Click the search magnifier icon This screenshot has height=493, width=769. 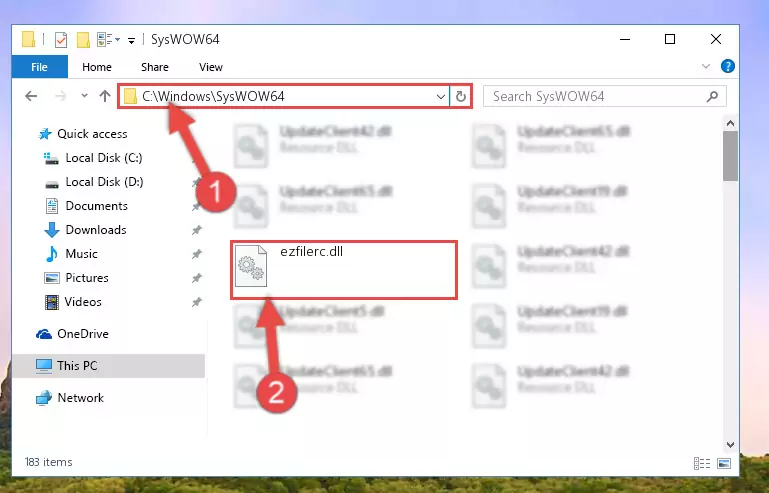tap(712, 96)
